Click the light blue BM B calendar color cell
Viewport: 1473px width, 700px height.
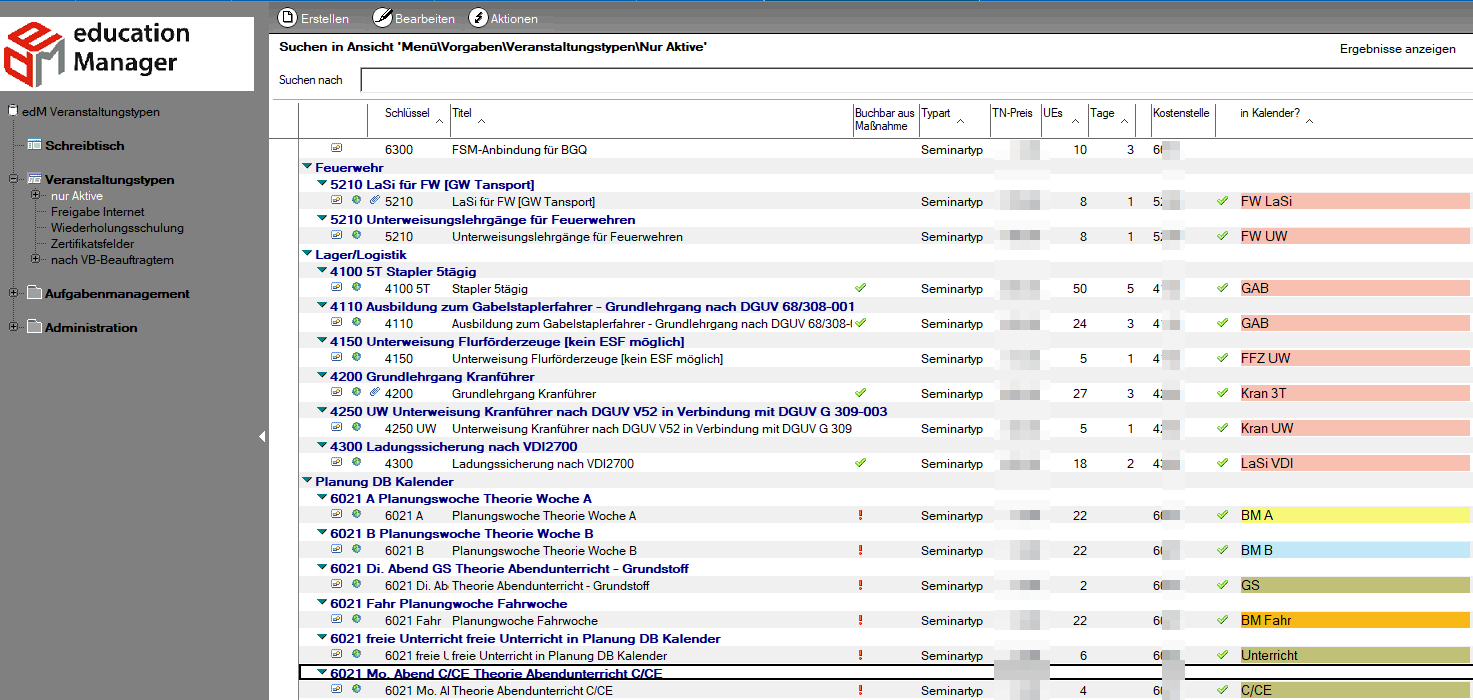[x=1355, y=550]
